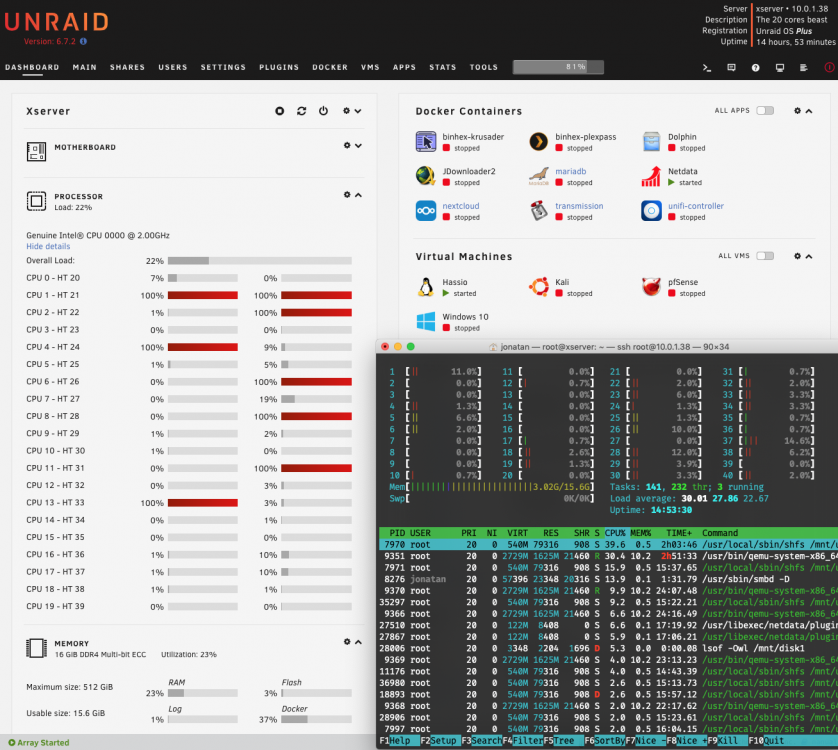Click the Processor chip icon

click(x=36, y=202)
